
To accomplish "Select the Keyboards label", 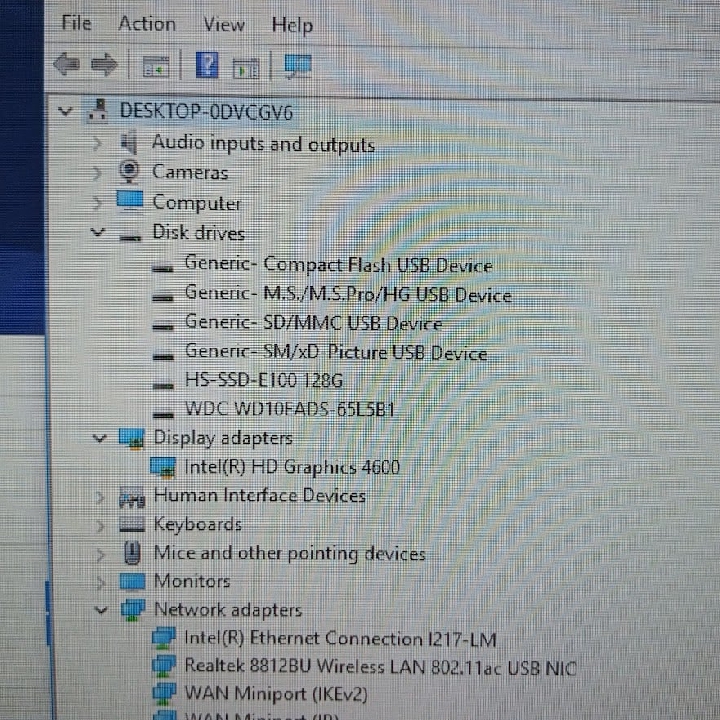I will tap(198, 524).
